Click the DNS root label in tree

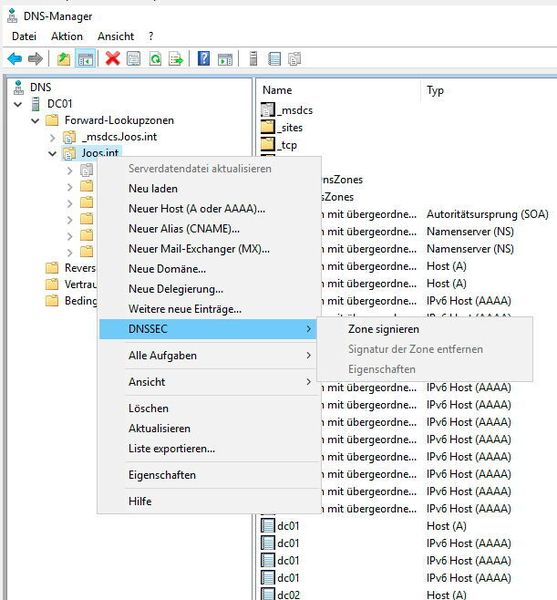pyautogui.click(x=41, y=87)
